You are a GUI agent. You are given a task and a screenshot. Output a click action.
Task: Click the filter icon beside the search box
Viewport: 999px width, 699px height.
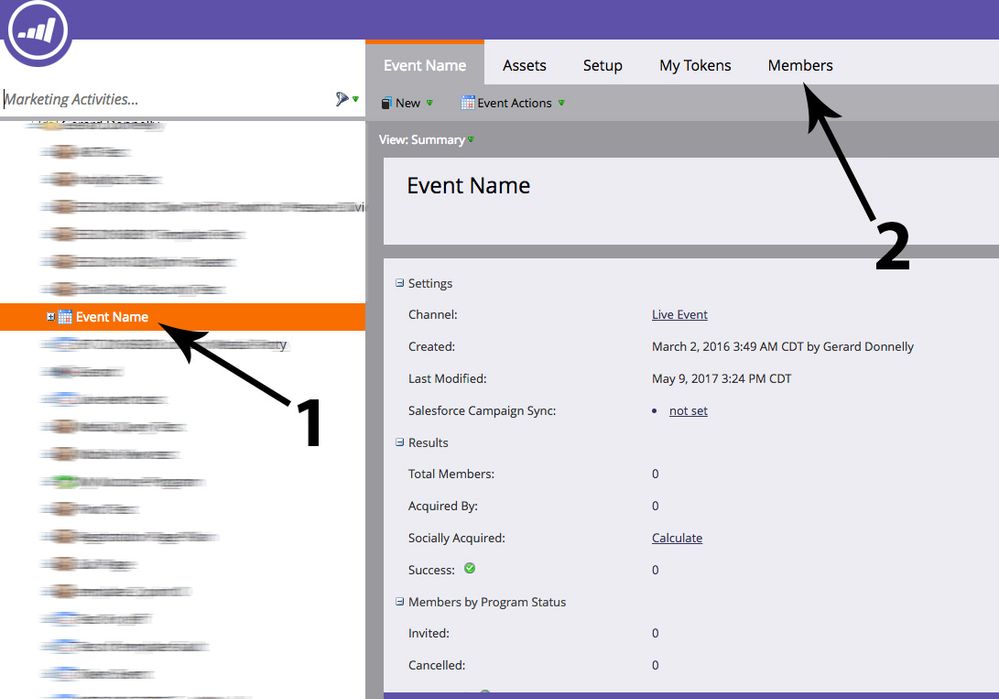[343, 99]
